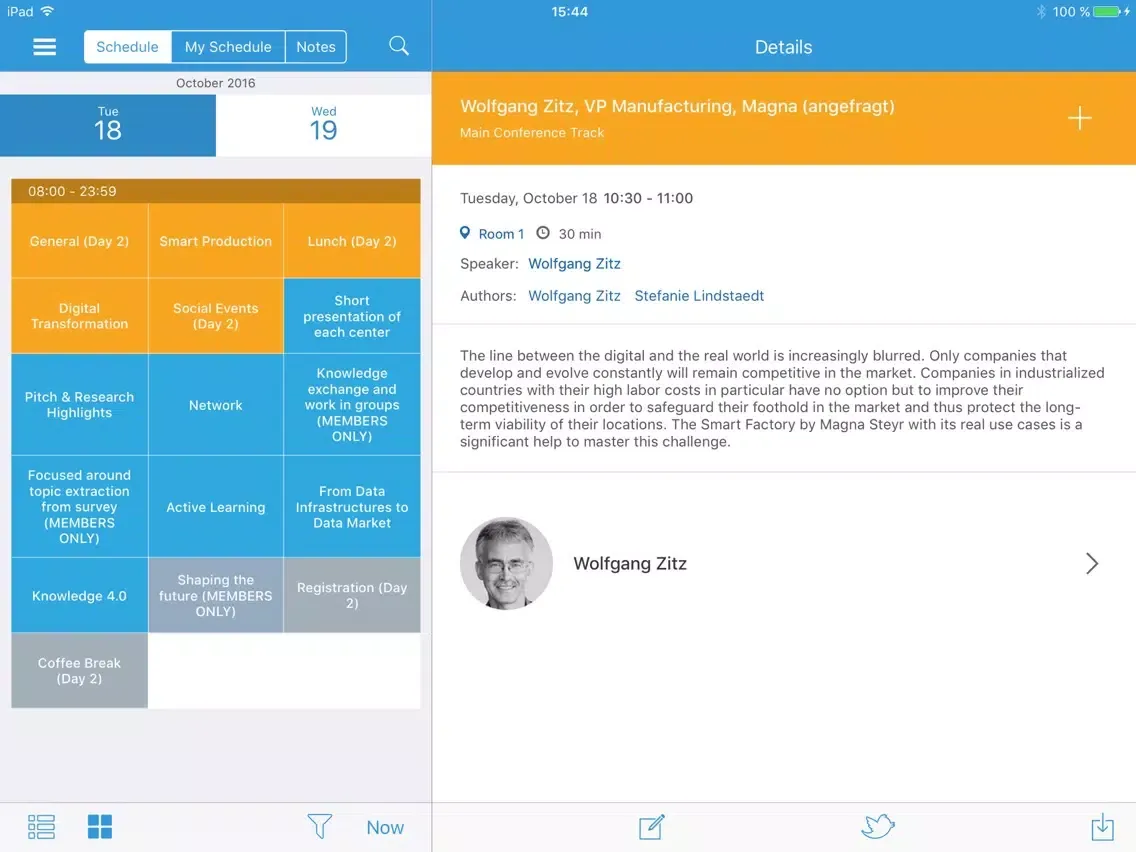Expand Wolfgang Zitz profile chevron
The image size is (1136, 852).
pos(1091,564)
